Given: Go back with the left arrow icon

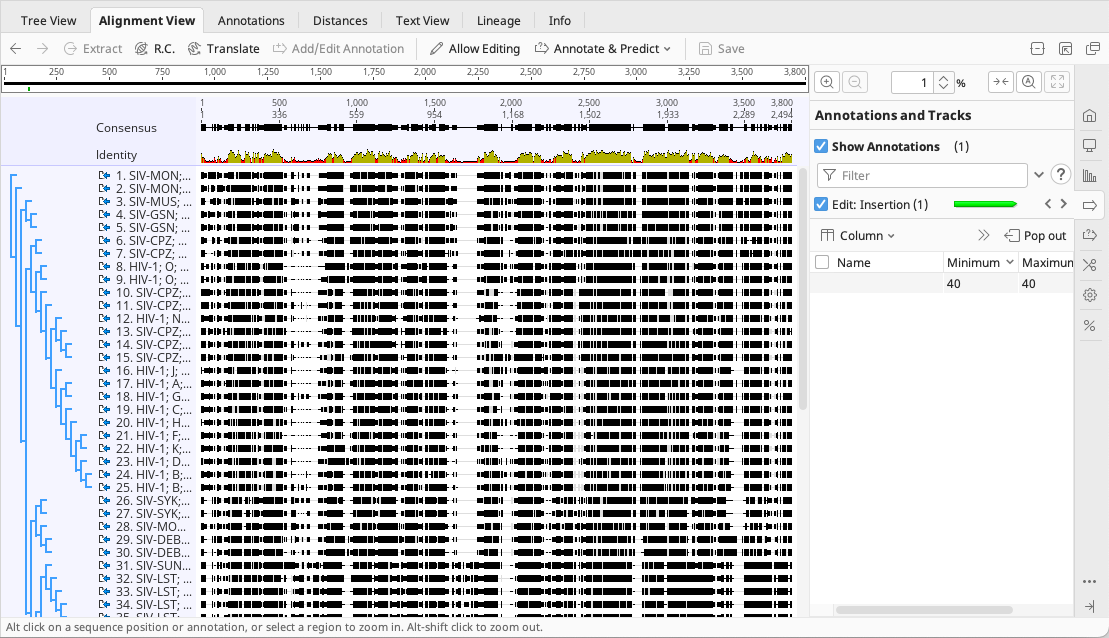Looking at the screenshot, I should [16, 49].
